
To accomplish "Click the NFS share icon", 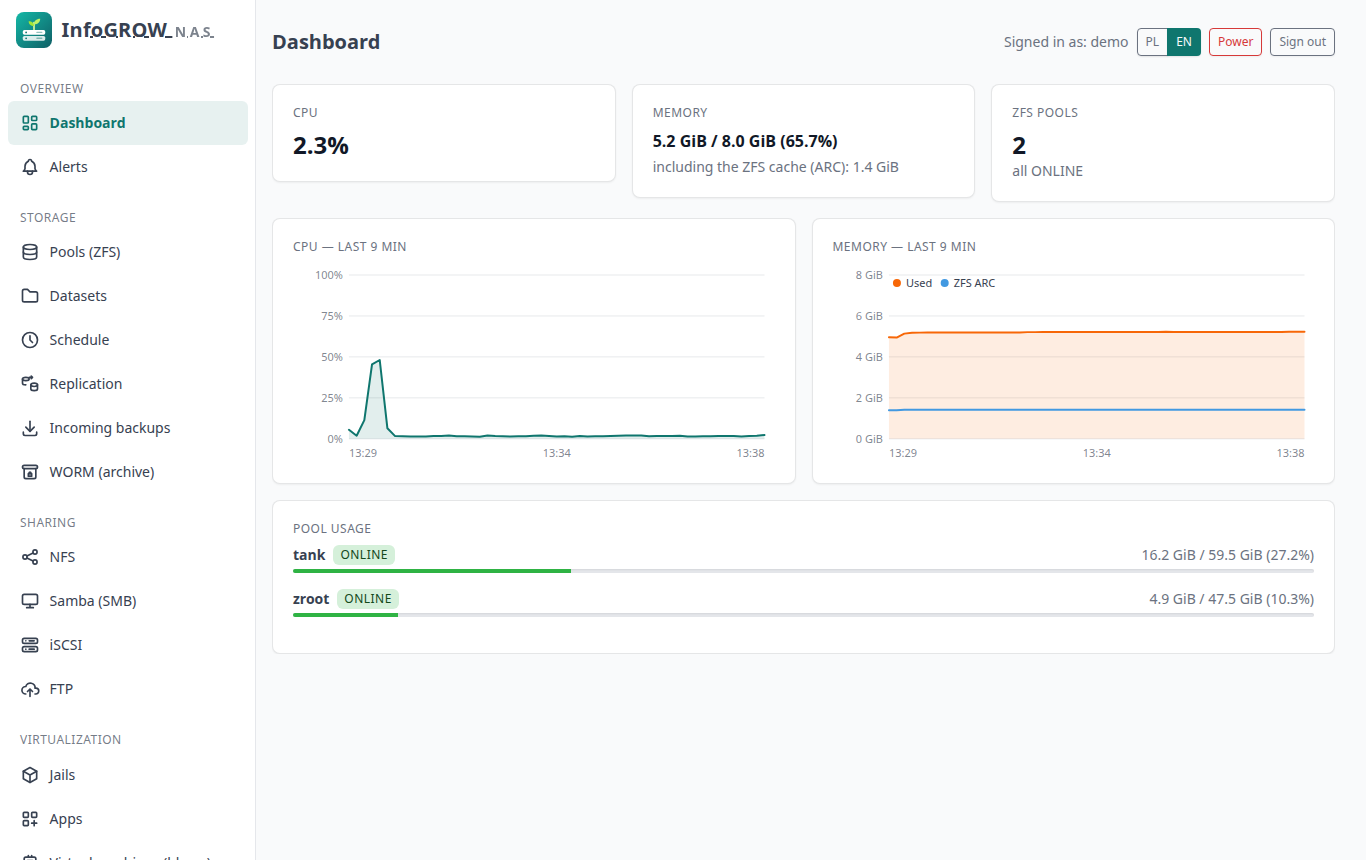I will coord(30,557).
